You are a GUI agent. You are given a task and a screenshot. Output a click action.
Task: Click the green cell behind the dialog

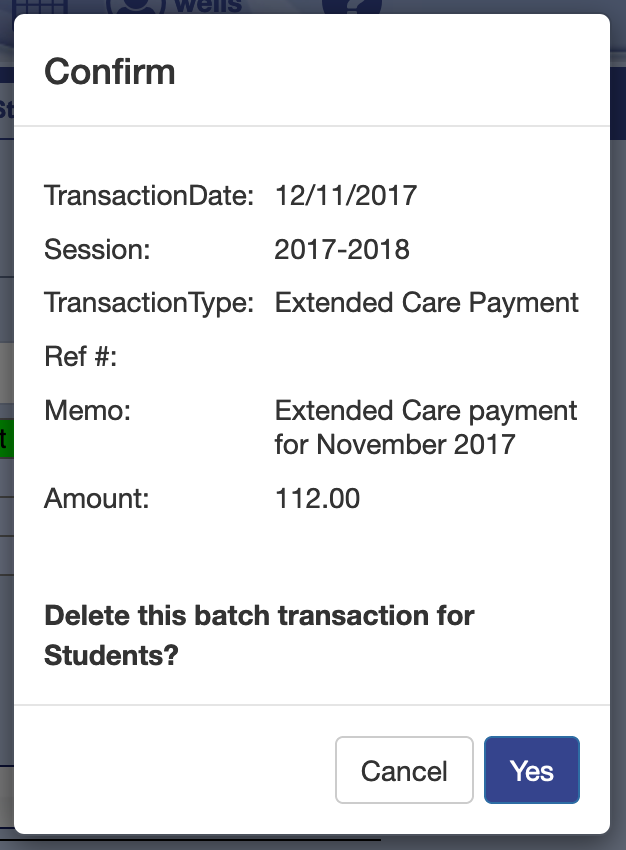[x=5, y=438]
